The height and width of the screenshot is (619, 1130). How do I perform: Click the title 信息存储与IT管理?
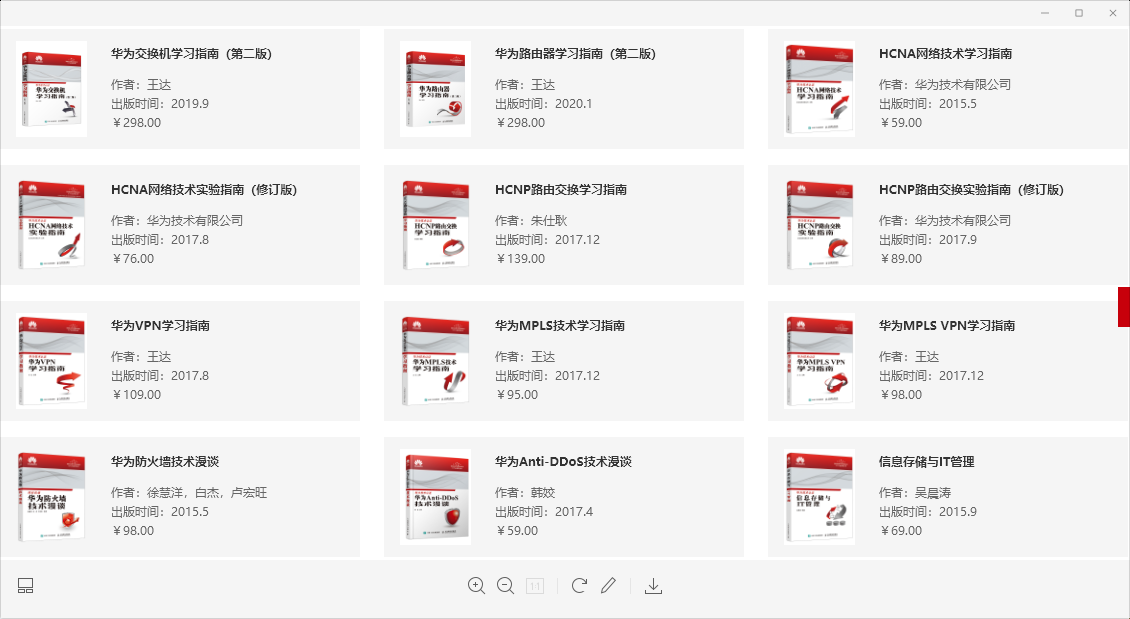(x=927, y=462)
